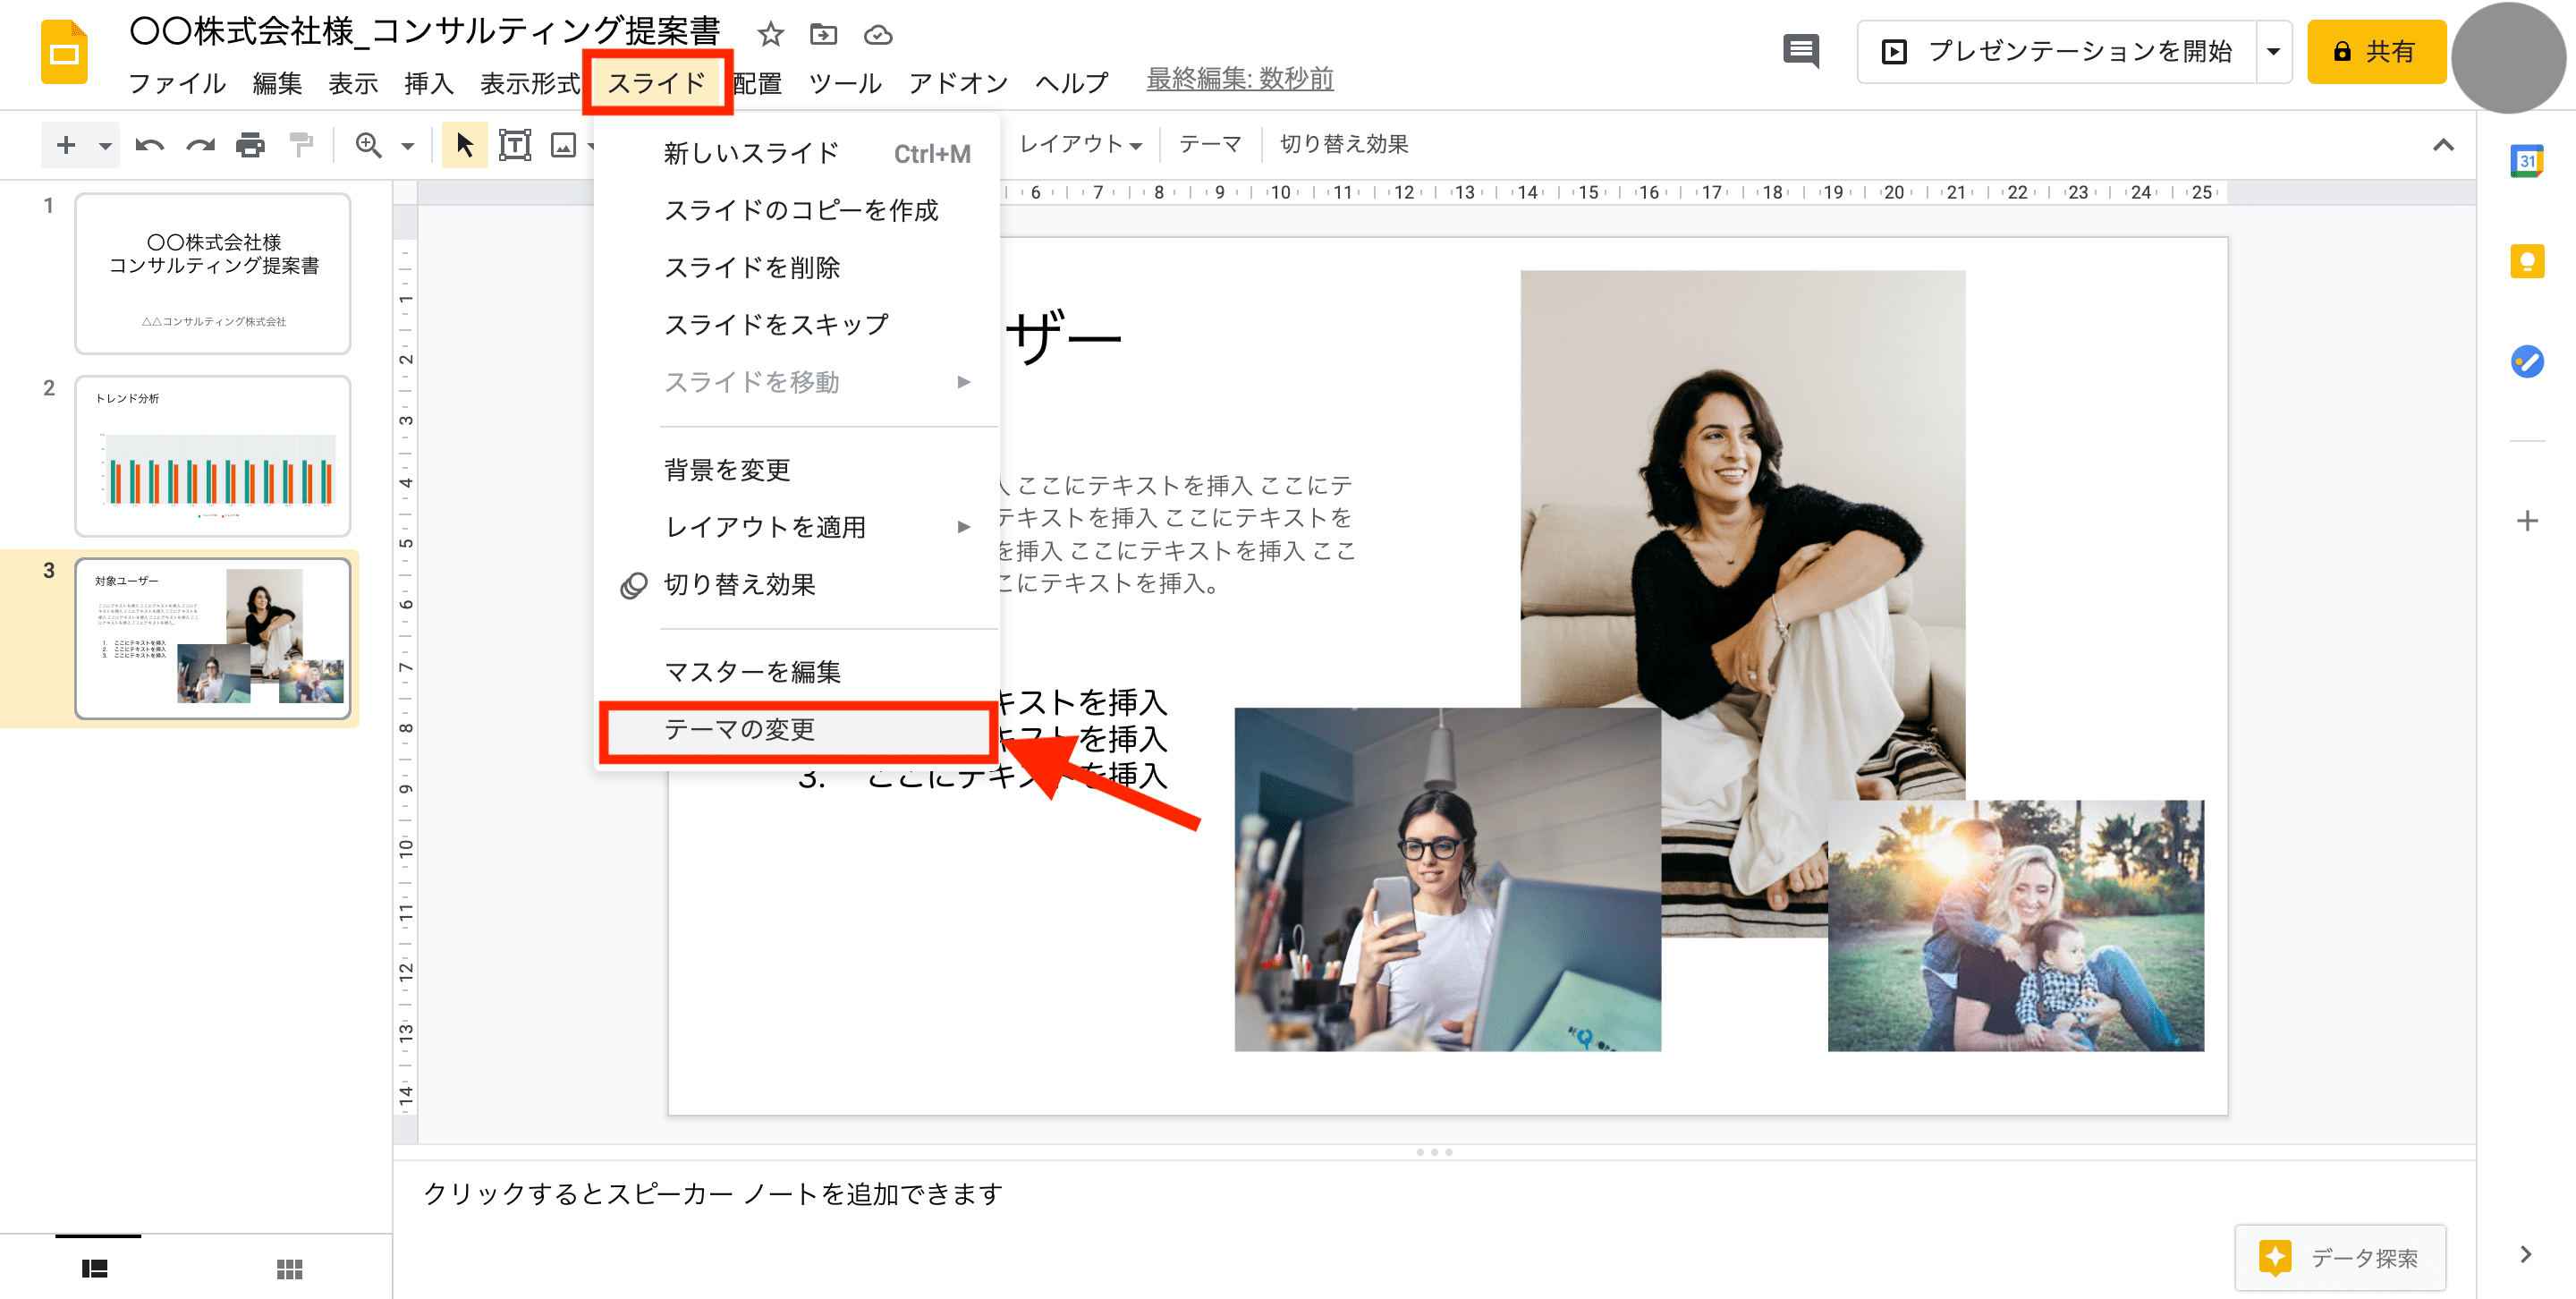Choose スライドのコピーを作成 menu item
Image resolution: width=2576 pixels, height=1299 pixels.
[797, 210]
